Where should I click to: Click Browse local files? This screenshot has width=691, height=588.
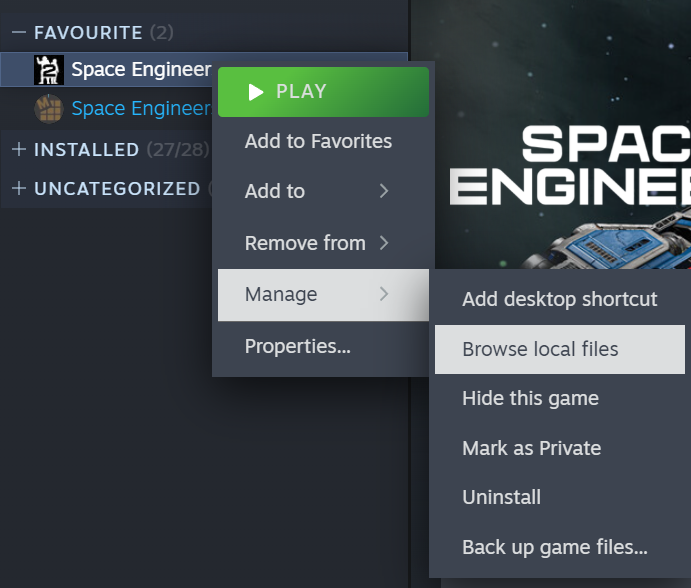[540, 349]
